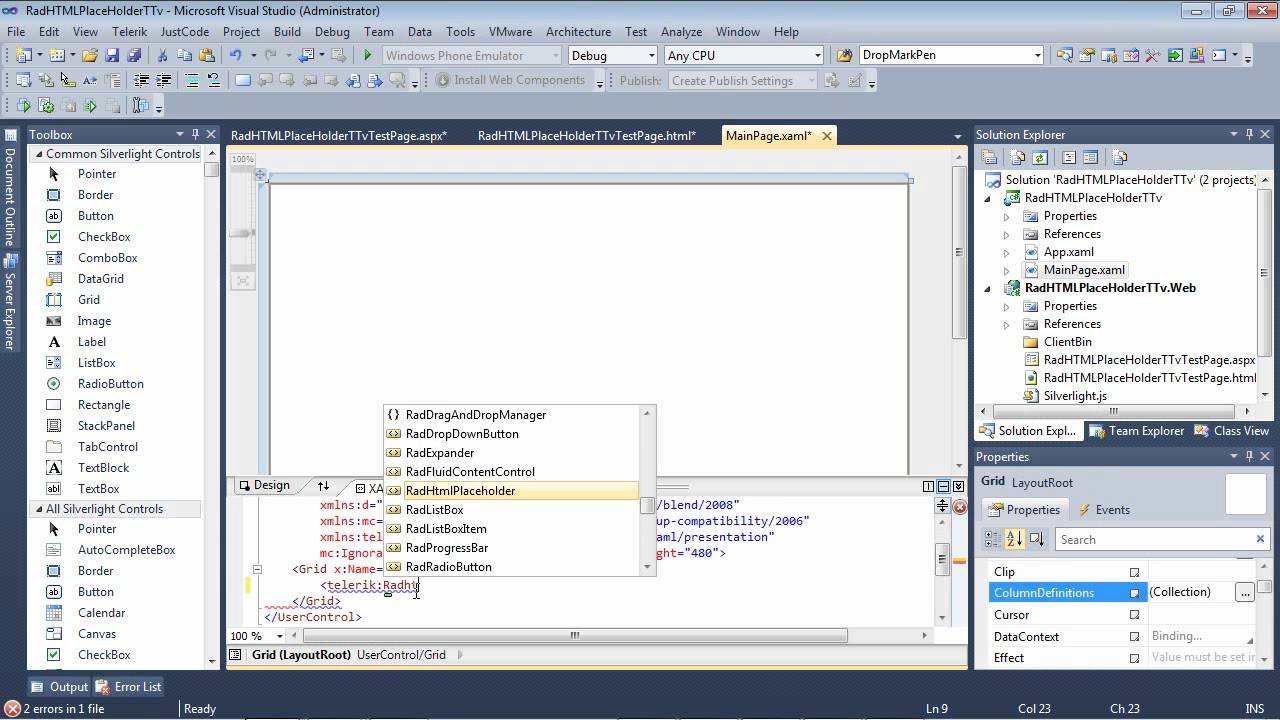
Task: Open the Team Explorer tab
Action: click(x=1137, y=431)
